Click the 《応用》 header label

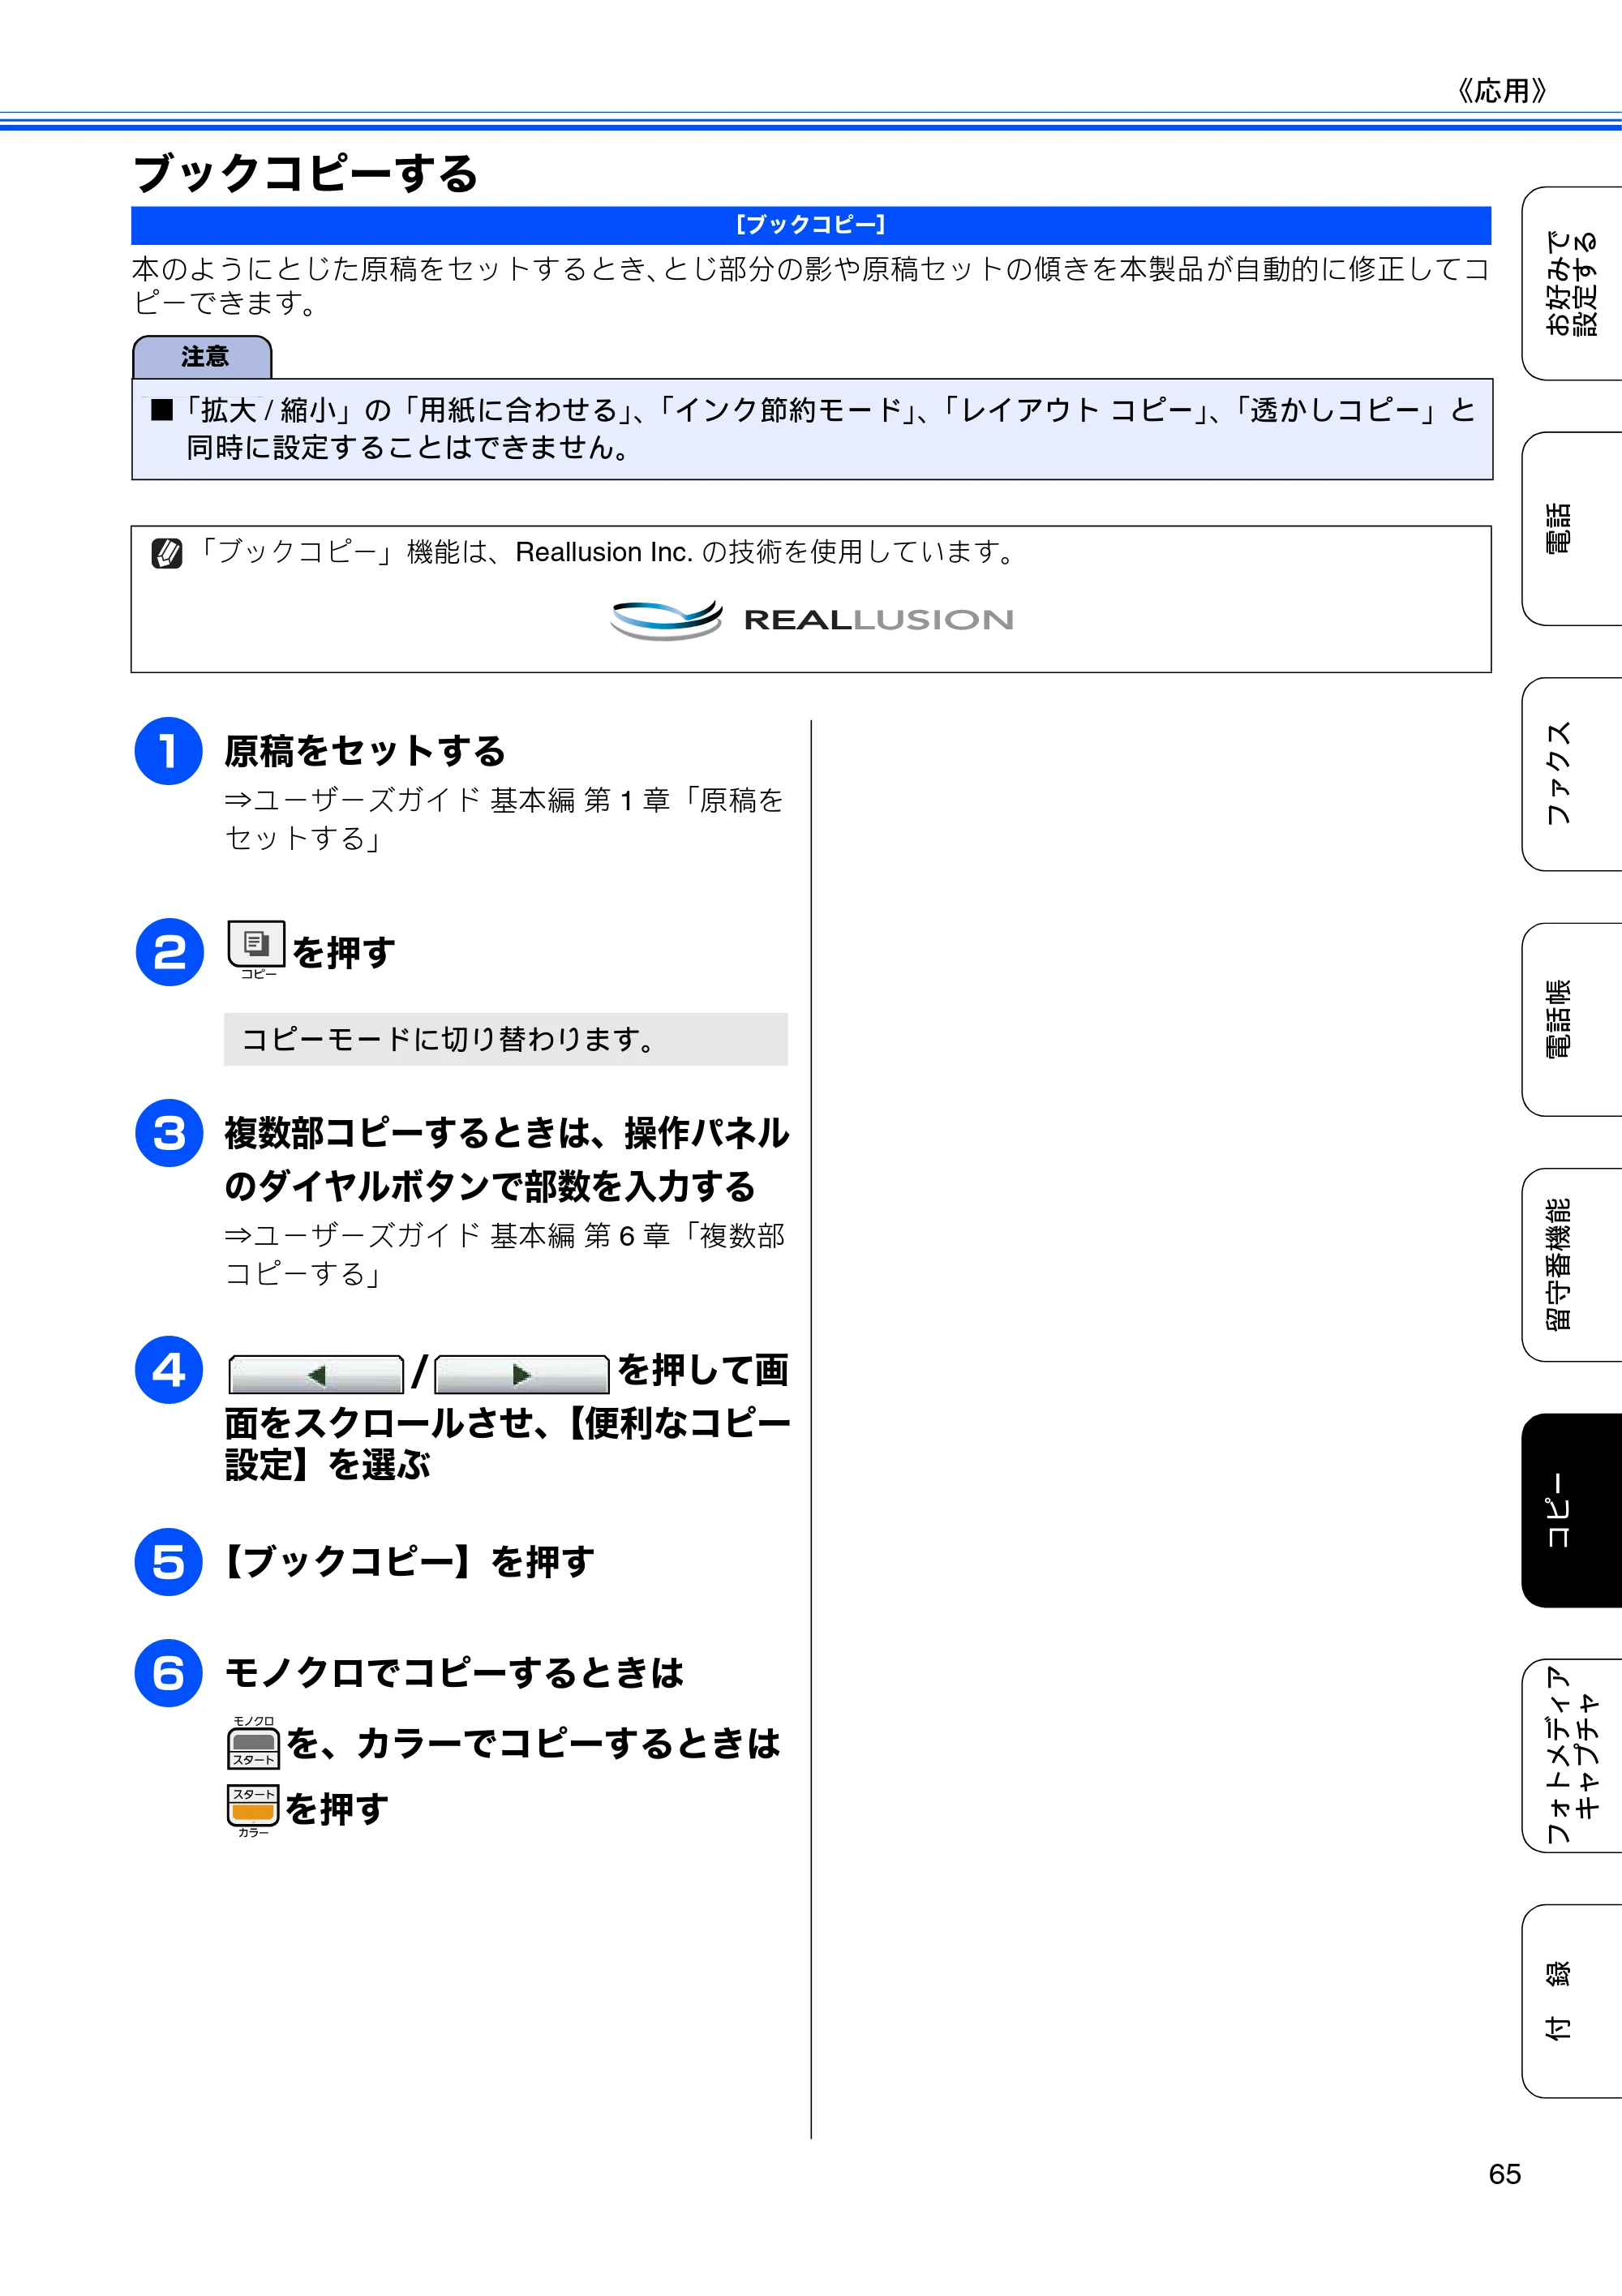click(1502, 91)
